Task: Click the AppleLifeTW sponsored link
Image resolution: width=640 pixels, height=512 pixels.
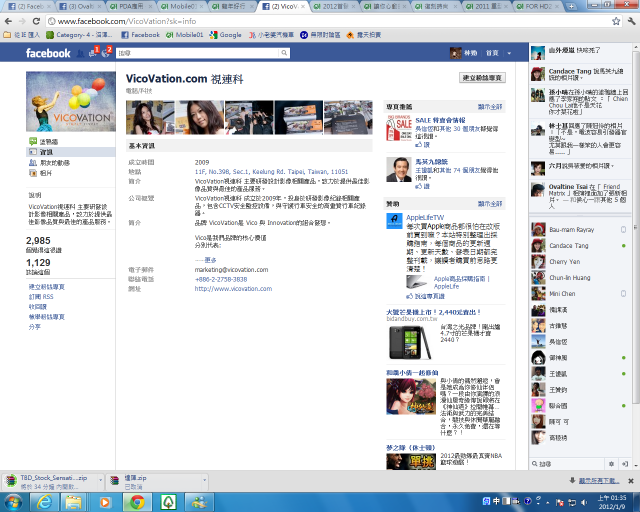Action: 425,218
